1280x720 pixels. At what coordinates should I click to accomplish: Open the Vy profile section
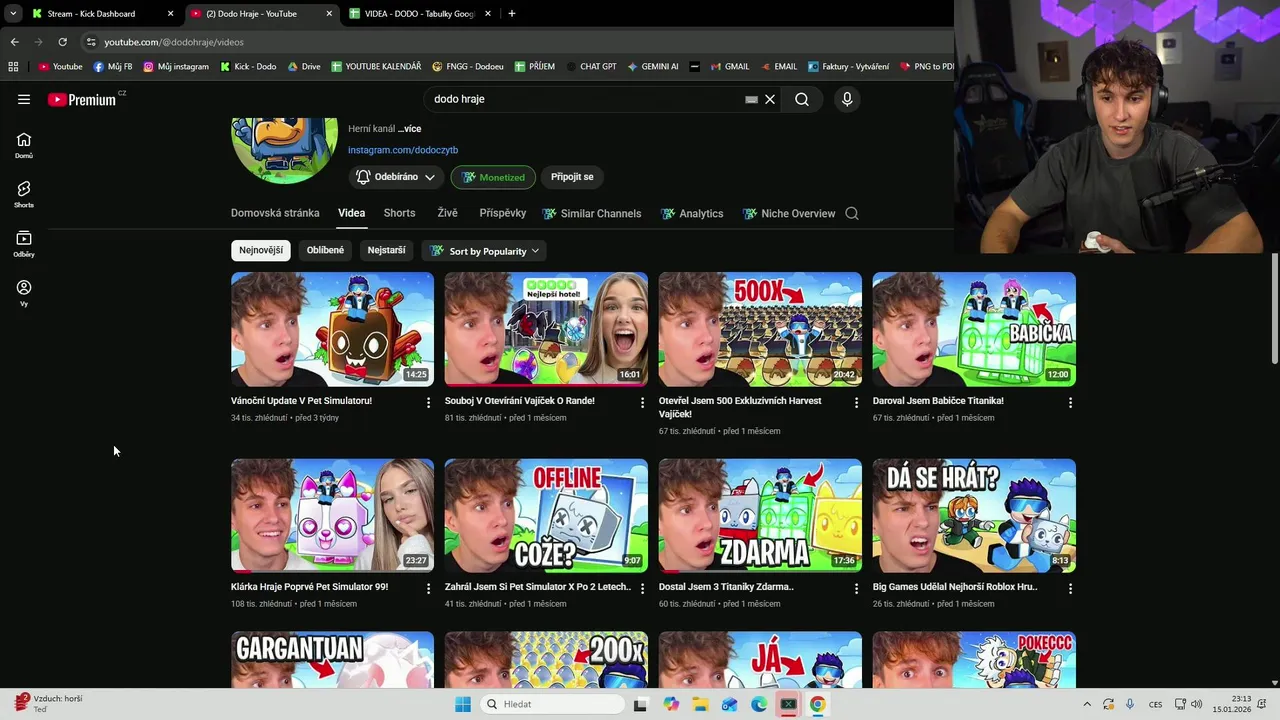pyautogui.click(x=24, y=293)
